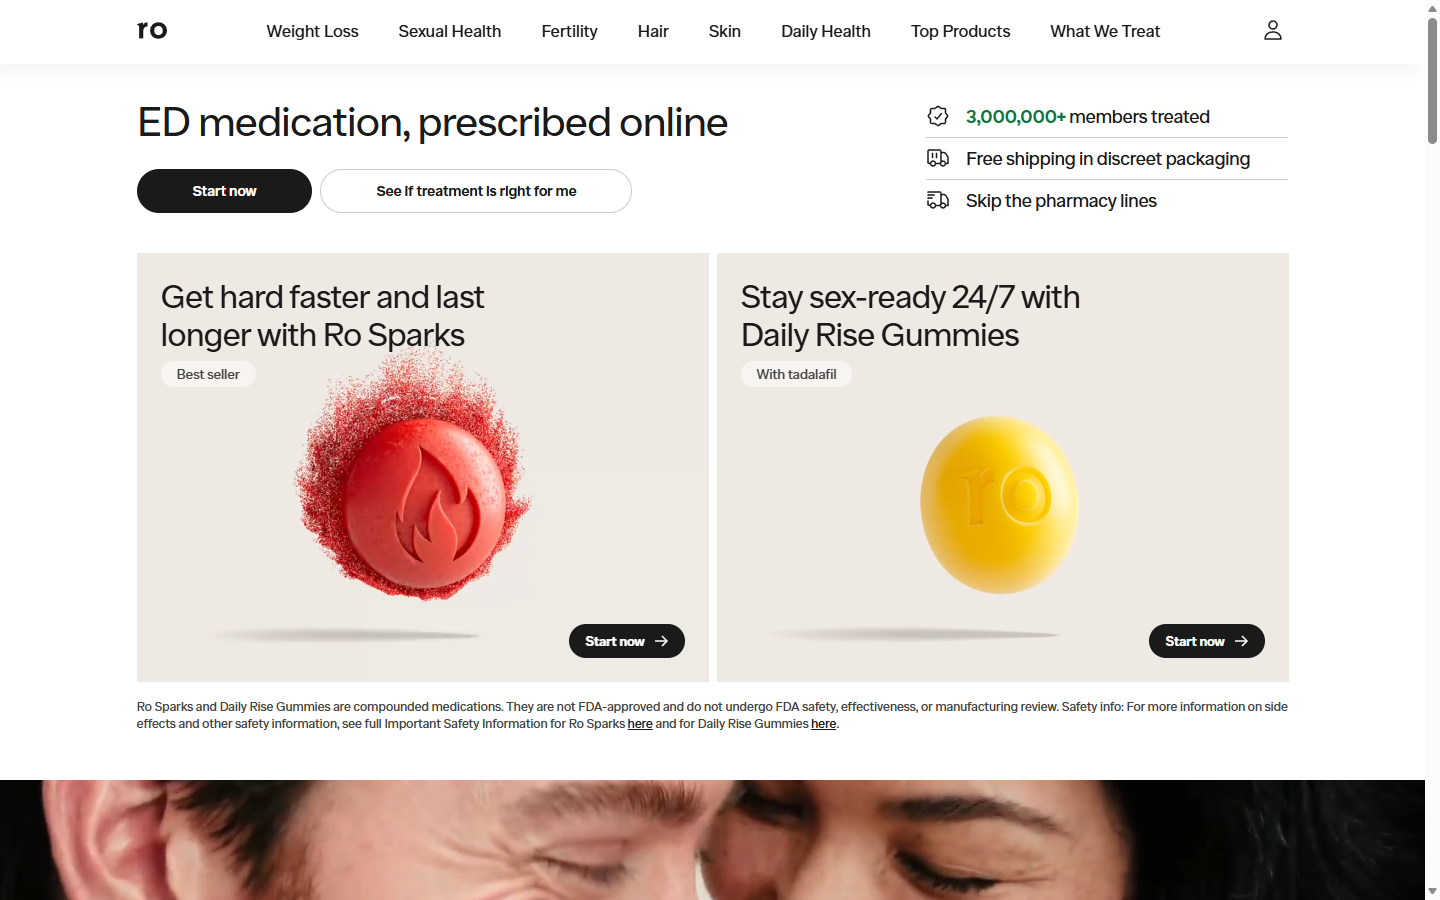Click the yellow Daily Rise gummy image
This screenshot has height=900, width=1440.
(x=999, y=505)
